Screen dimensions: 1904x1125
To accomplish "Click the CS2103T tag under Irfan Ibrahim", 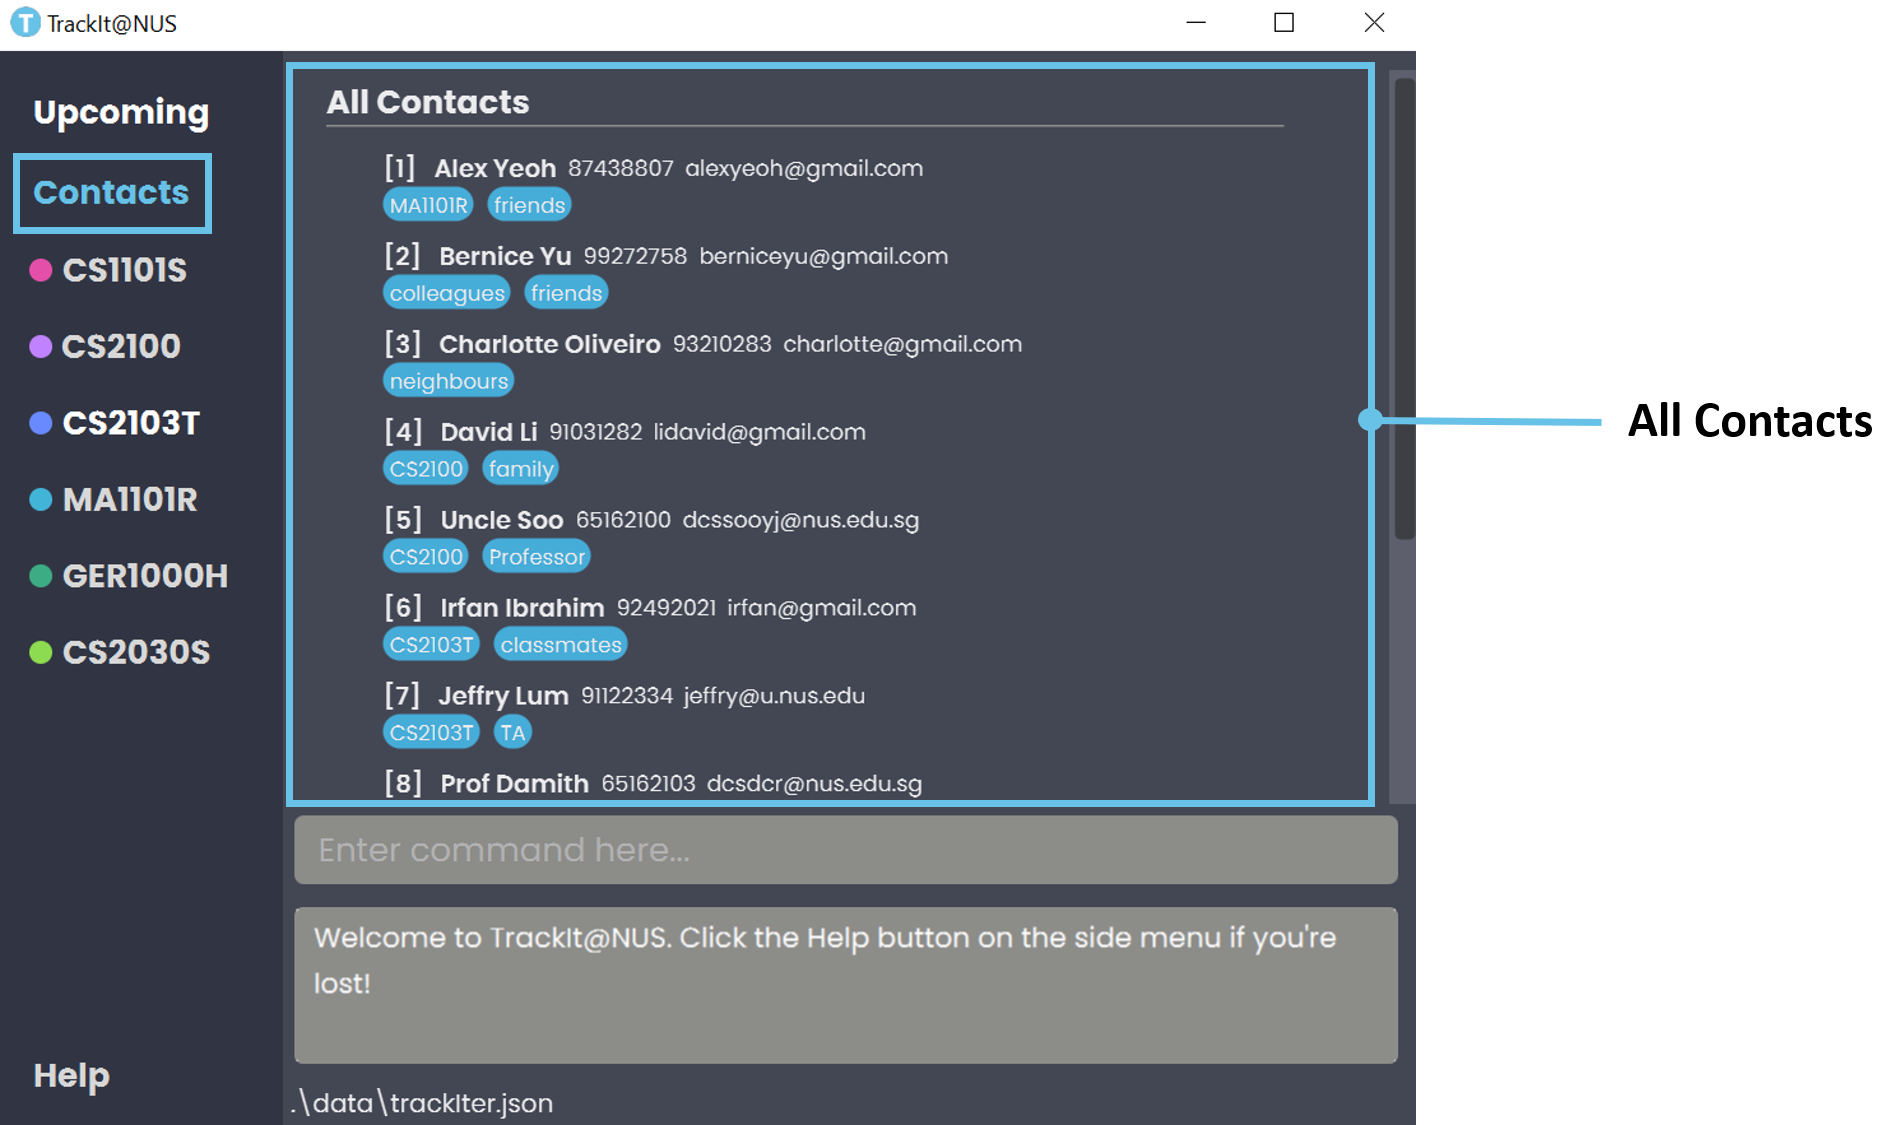I will pyautogui.click(x=431, y=645).
